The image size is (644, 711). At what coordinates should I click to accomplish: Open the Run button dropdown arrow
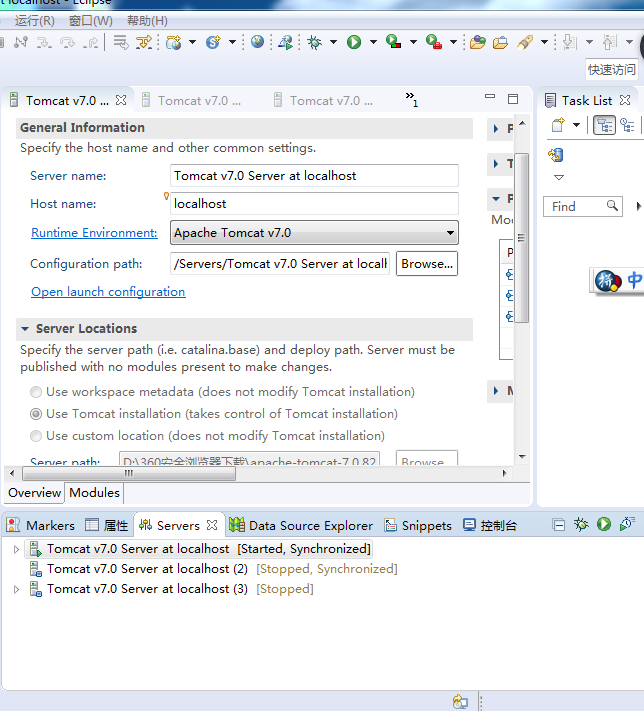pos(373,42)
